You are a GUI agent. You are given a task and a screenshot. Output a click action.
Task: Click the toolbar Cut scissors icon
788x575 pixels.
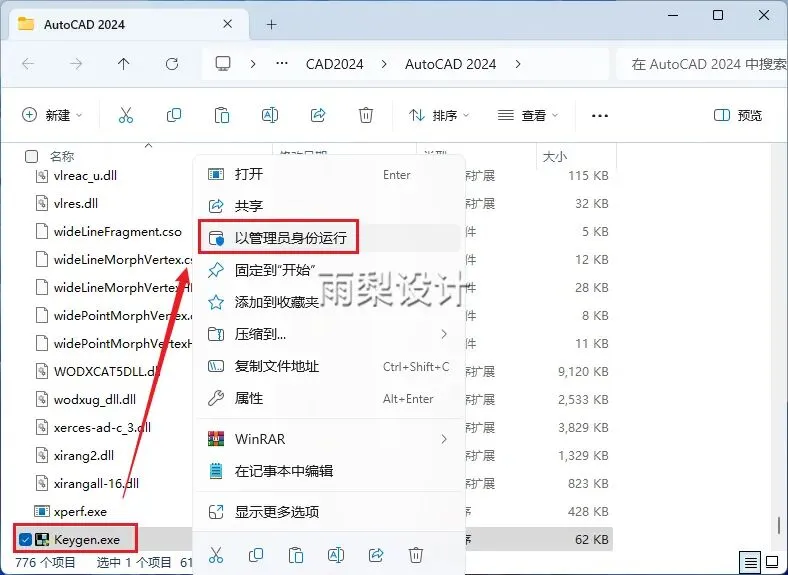[126, 116]
